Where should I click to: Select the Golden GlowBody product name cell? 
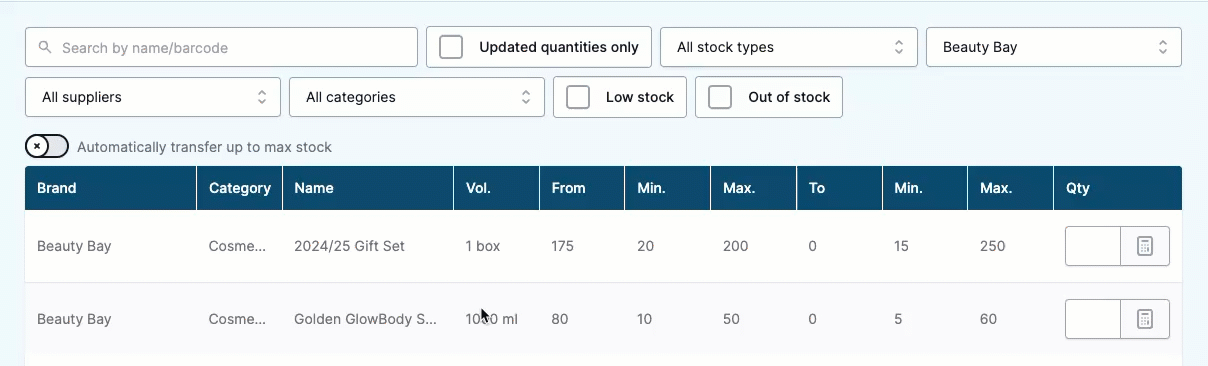(365, 319)
